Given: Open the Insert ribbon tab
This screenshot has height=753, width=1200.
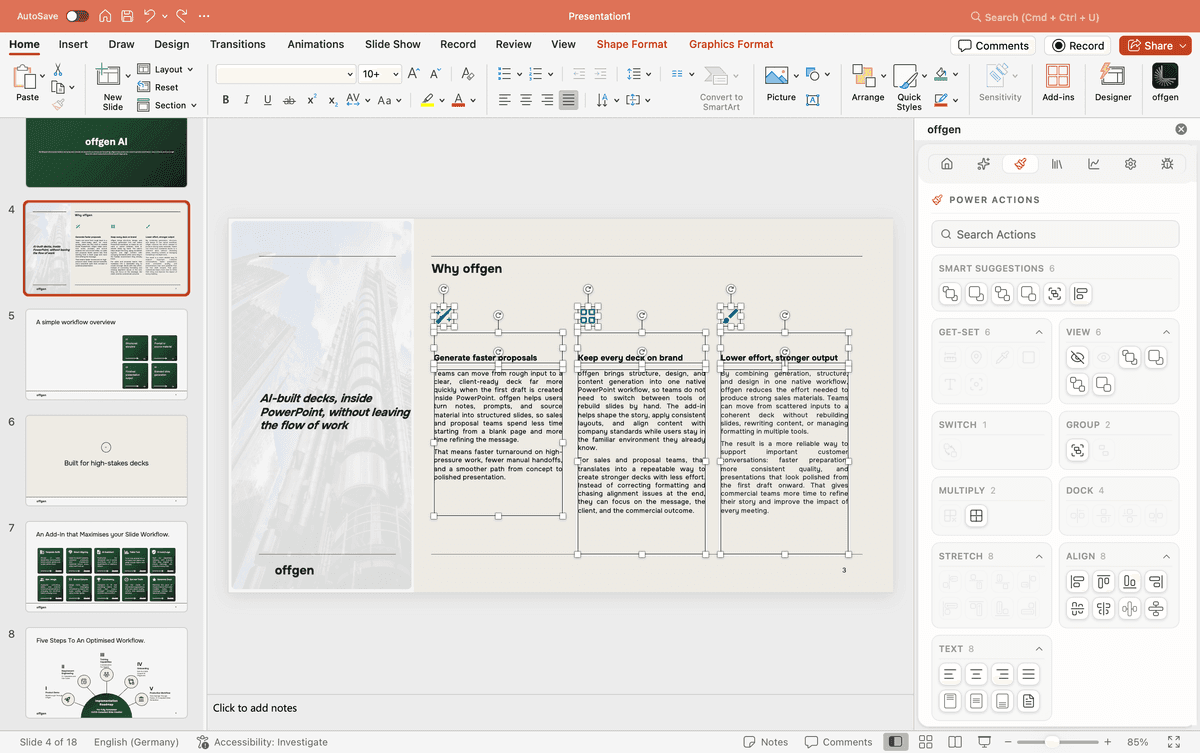Looking at the screenshot, I should tap(73, 44).
